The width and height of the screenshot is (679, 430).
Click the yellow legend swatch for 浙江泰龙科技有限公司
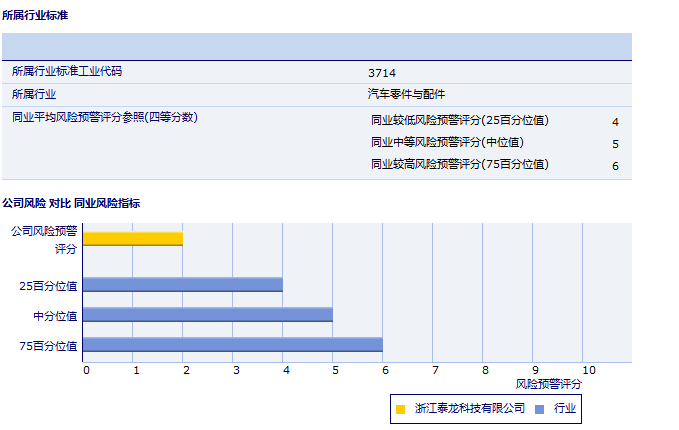(x=401, y=409)
